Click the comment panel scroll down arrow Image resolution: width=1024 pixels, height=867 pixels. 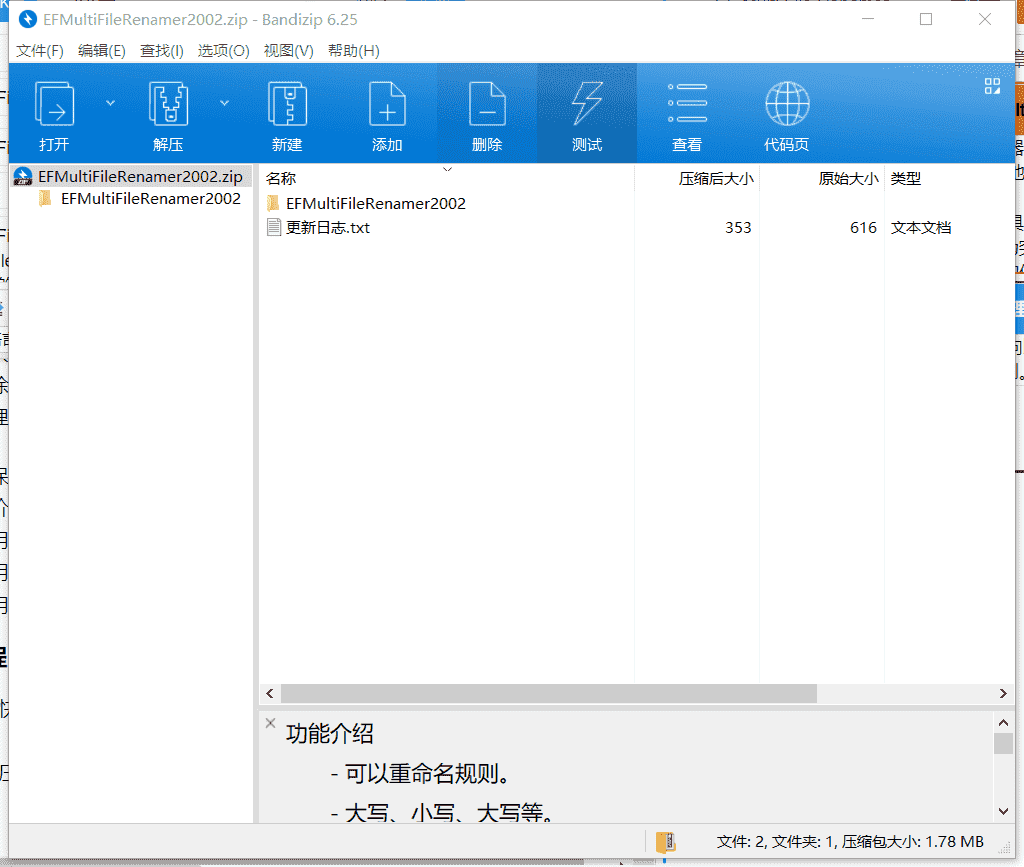(1003, 812)
